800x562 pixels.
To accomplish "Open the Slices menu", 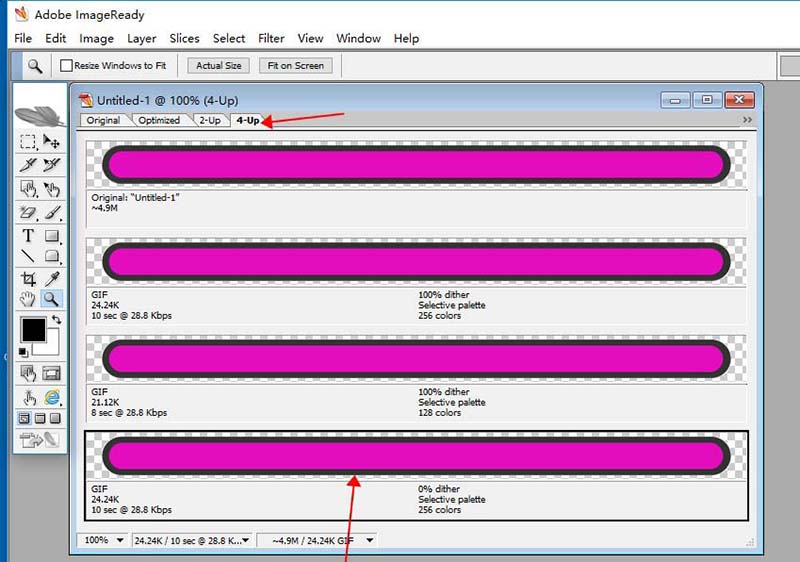I will 184,38.
